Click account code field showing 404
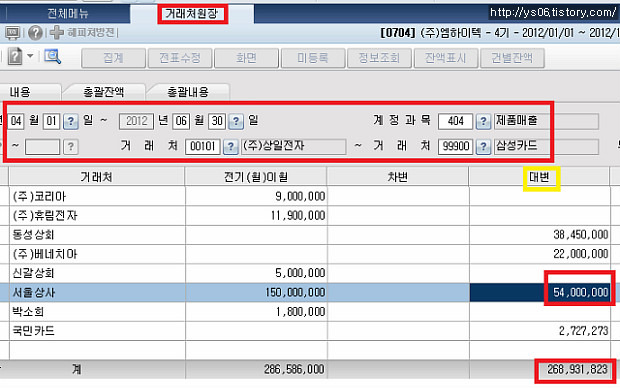 [x=456, y=121]
